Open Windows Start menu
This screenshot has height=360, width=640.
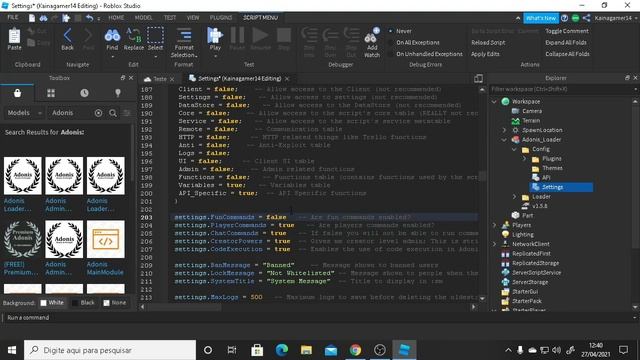point(12,350)
